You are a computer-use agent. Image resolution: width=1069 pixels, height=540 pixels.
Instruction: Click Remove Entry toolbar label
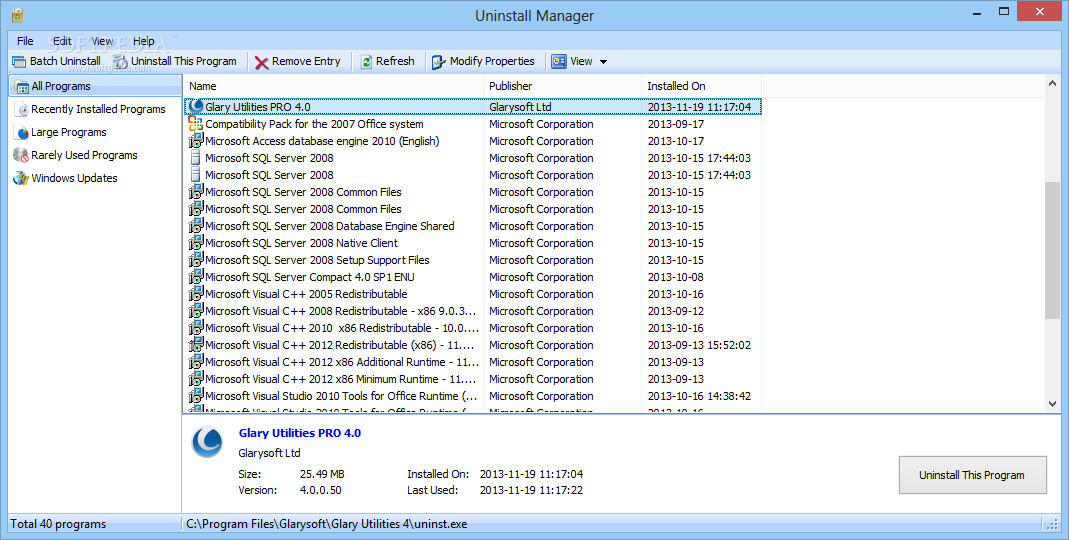click(306, 61)
